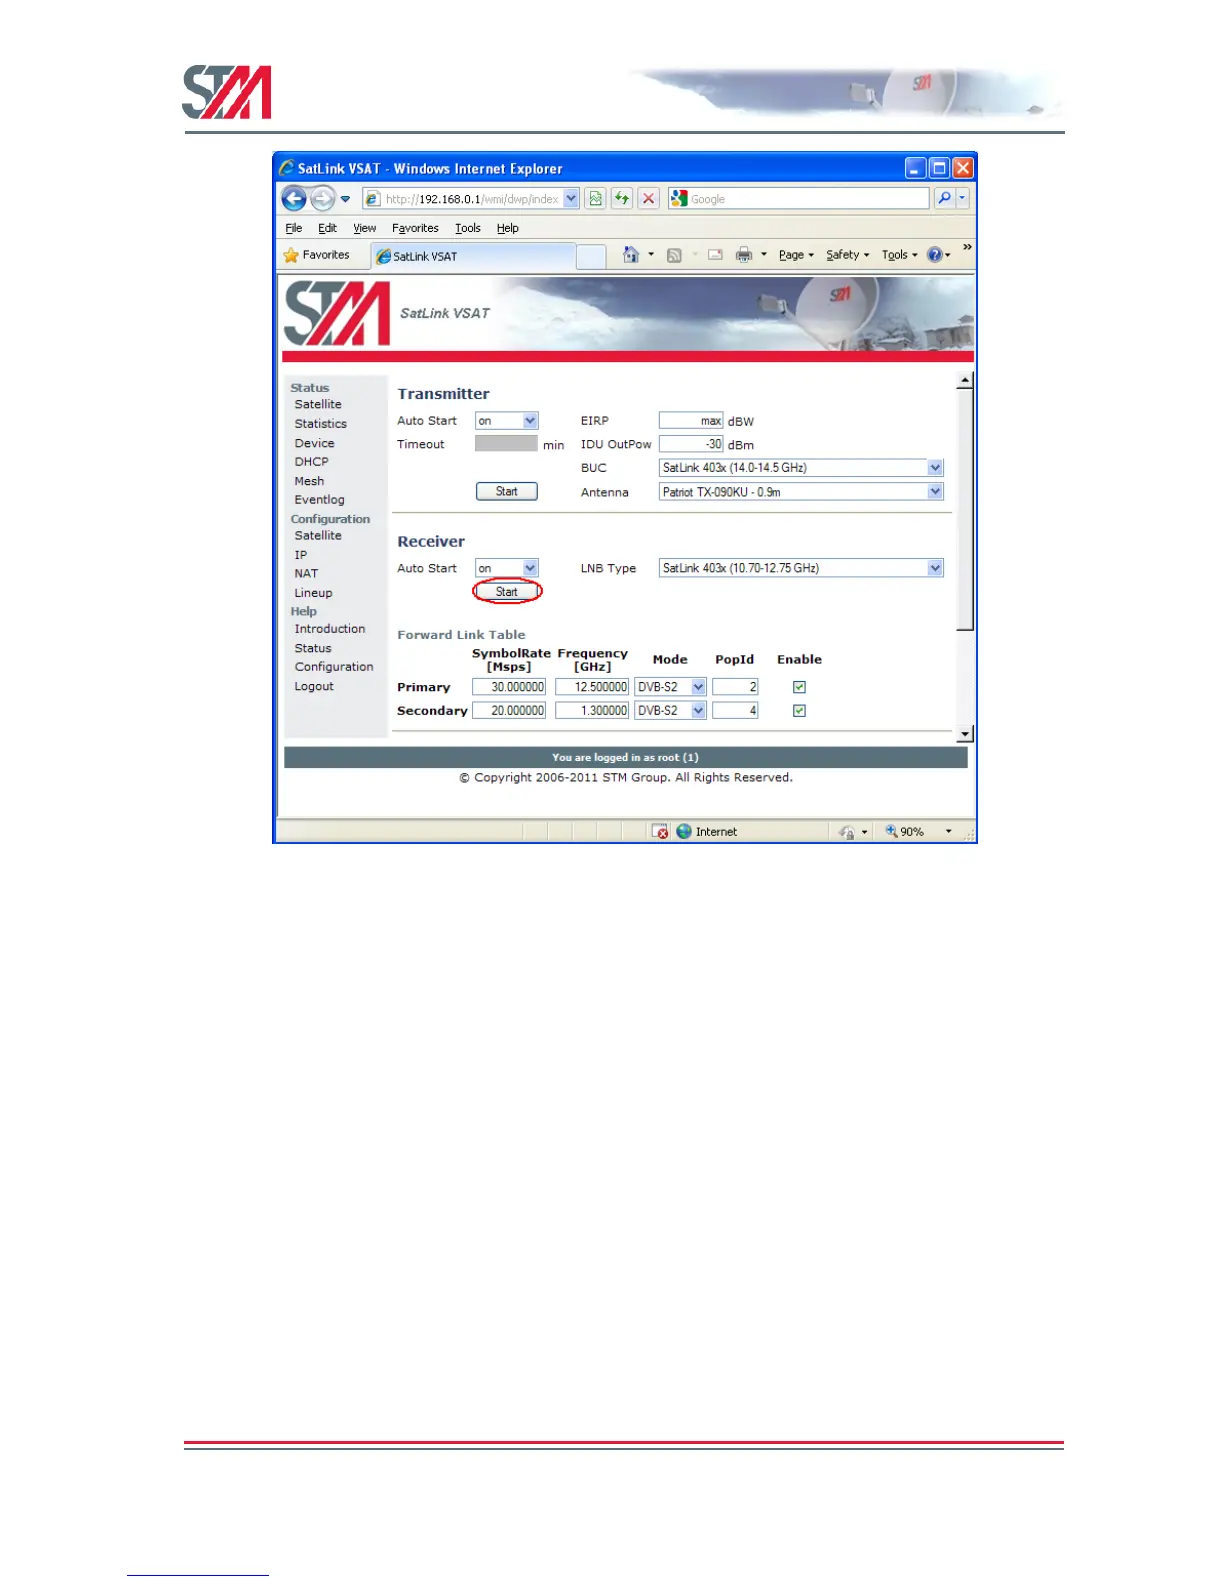This screenshot has width=1224, height=1584.
Task: Click the browser Back arrow button
Action: (293, 198)
